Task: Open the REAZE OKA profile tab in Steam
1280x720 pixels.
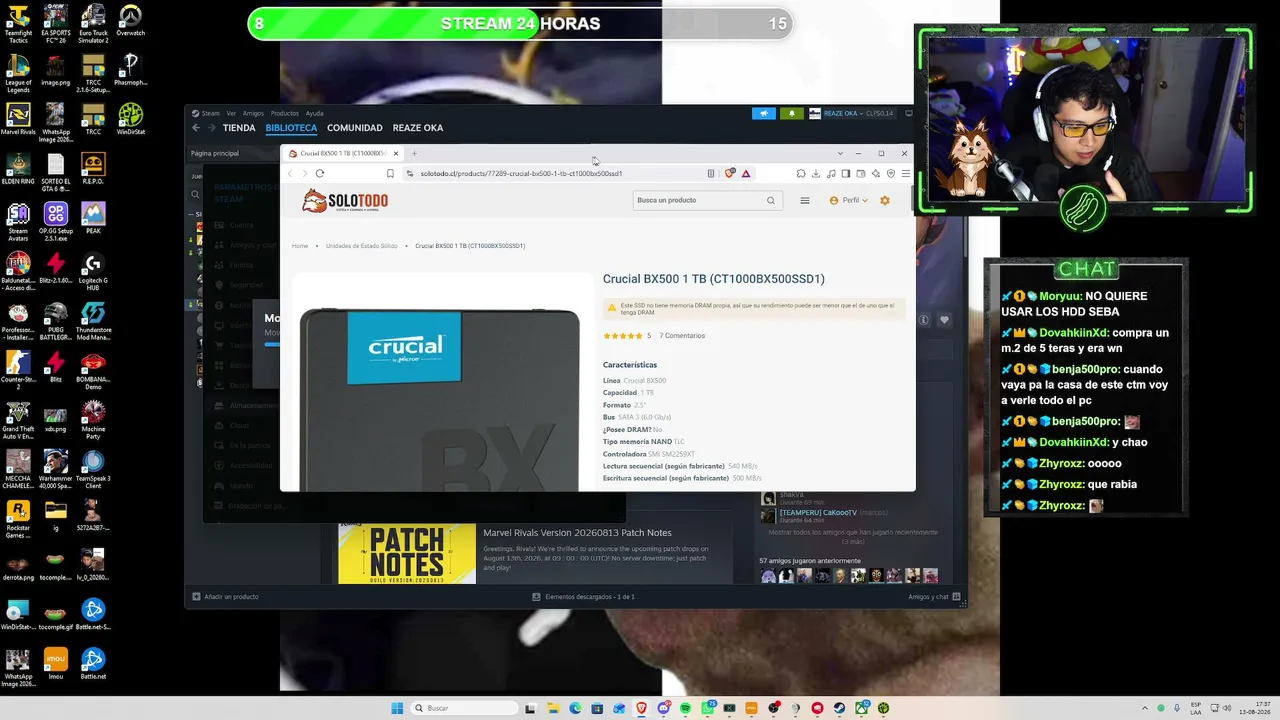Action: click(x=418, y=128)
